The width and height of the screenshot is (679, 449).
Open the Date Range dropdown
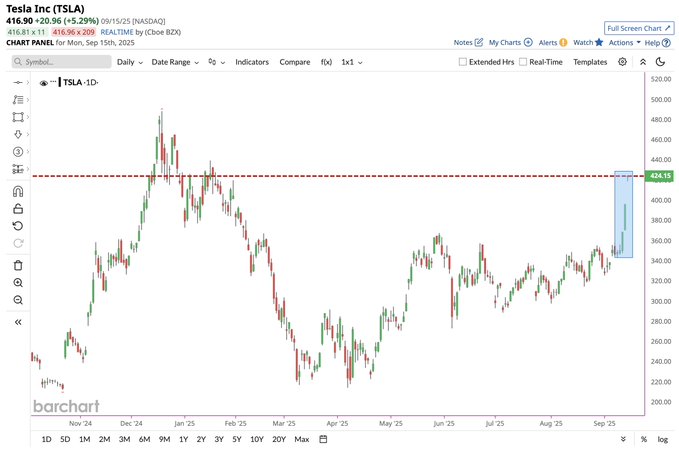(175, 62)
